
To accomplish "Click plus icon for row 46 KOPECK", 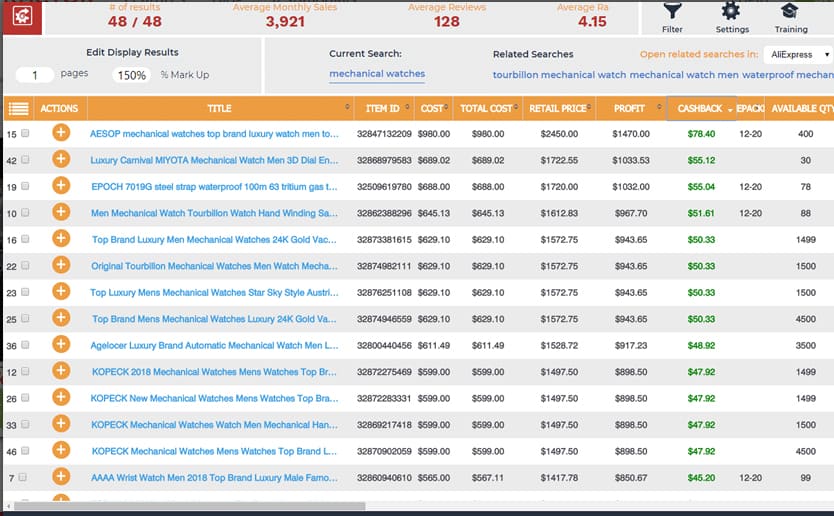I will [x=61, y=450].
